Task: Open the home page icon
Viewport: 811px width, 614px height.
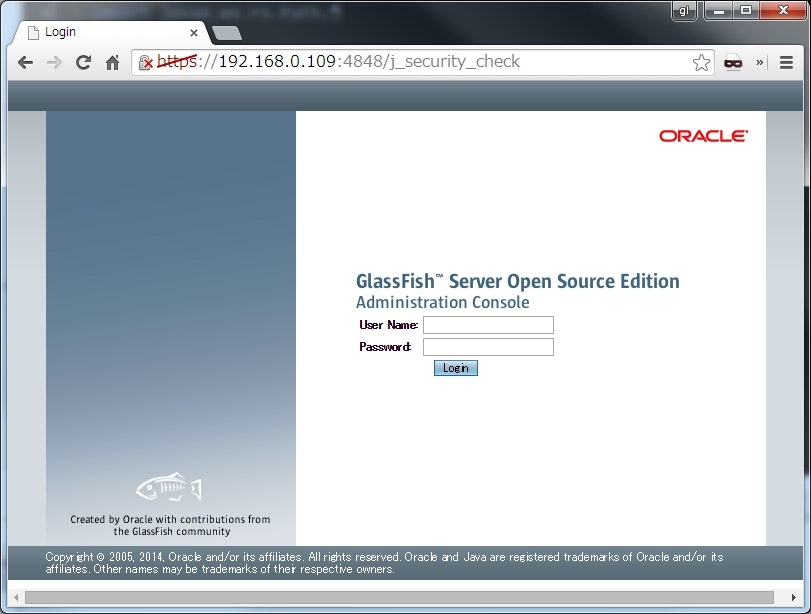Action: tap(112, 63)
